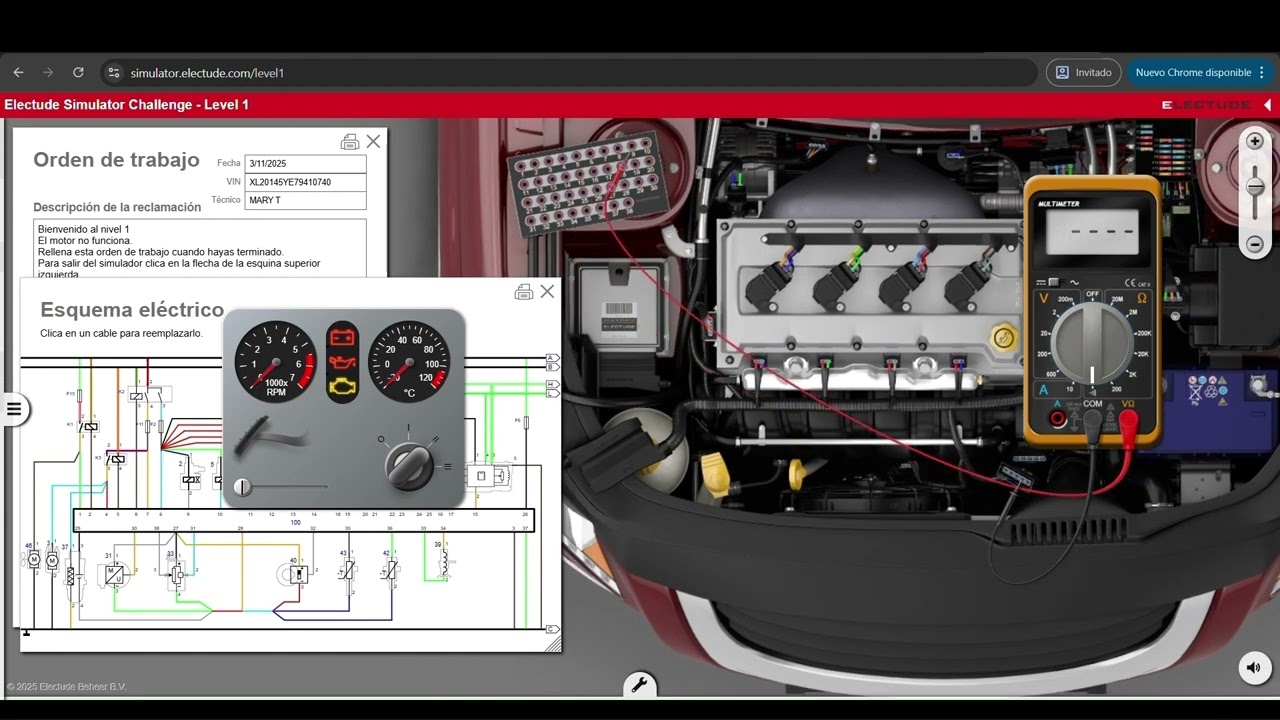Select OFF on the multimeter dial
The width and height of the screenshot is (1280, 720).
click(x=1092, y=294)
